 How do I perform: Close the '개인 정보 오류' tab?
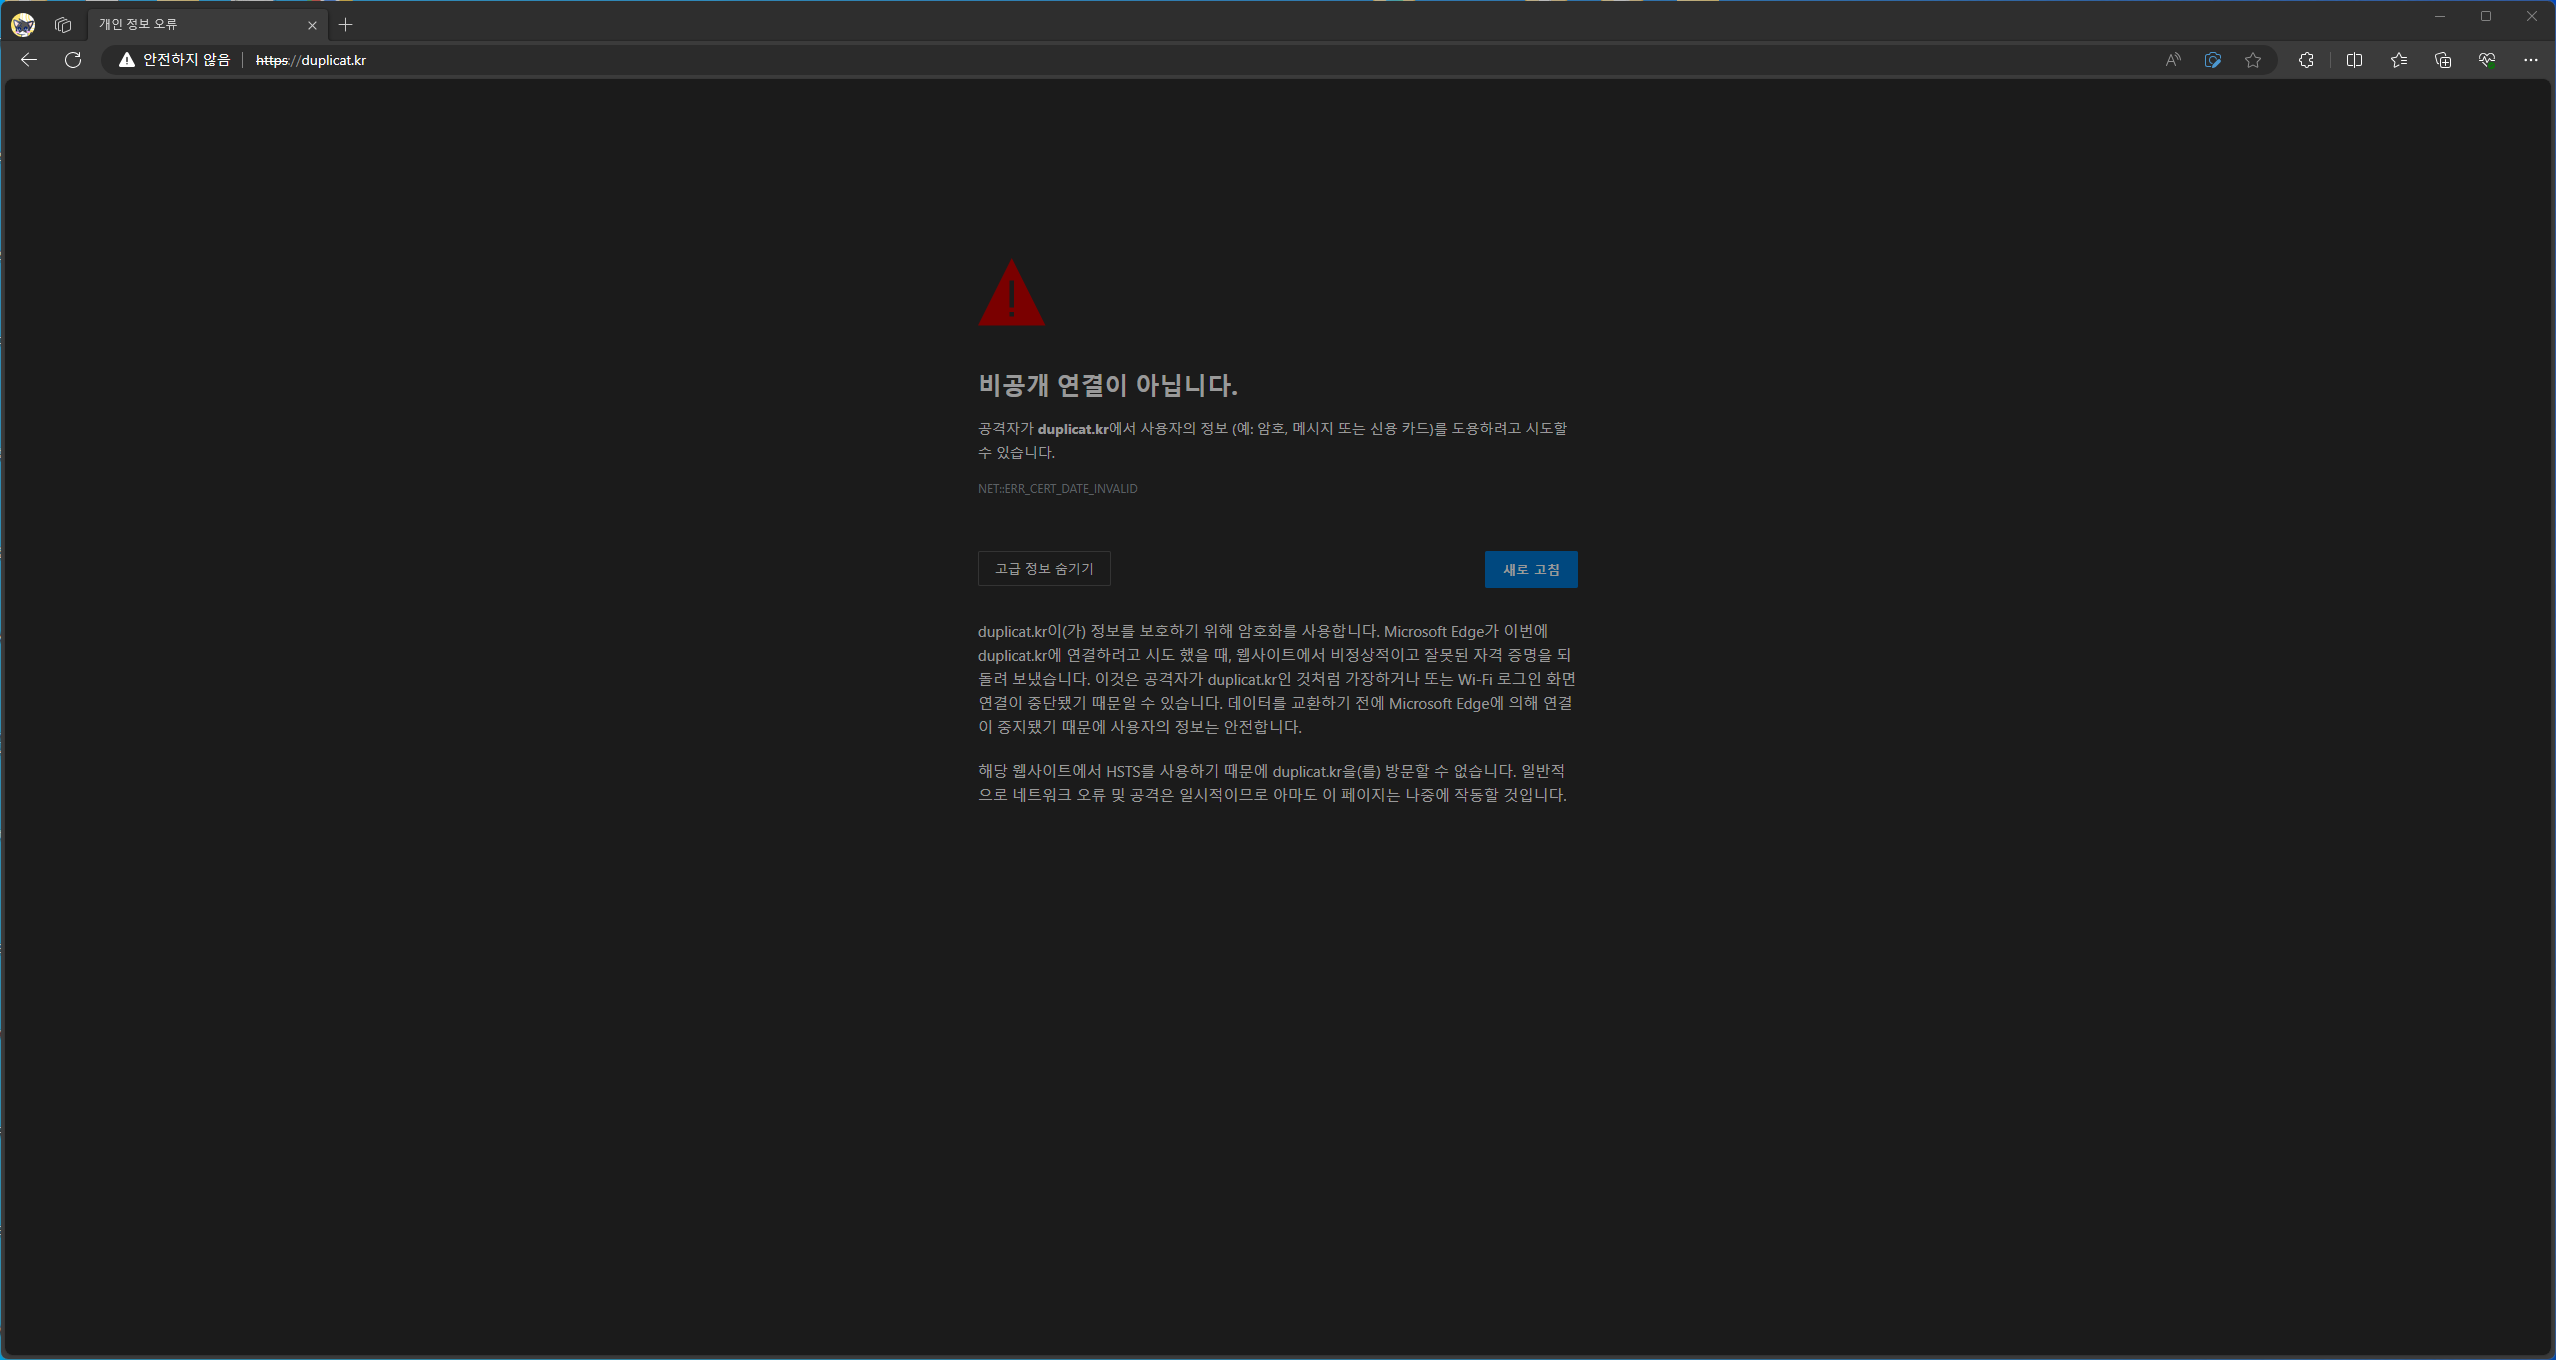[312, 25]
